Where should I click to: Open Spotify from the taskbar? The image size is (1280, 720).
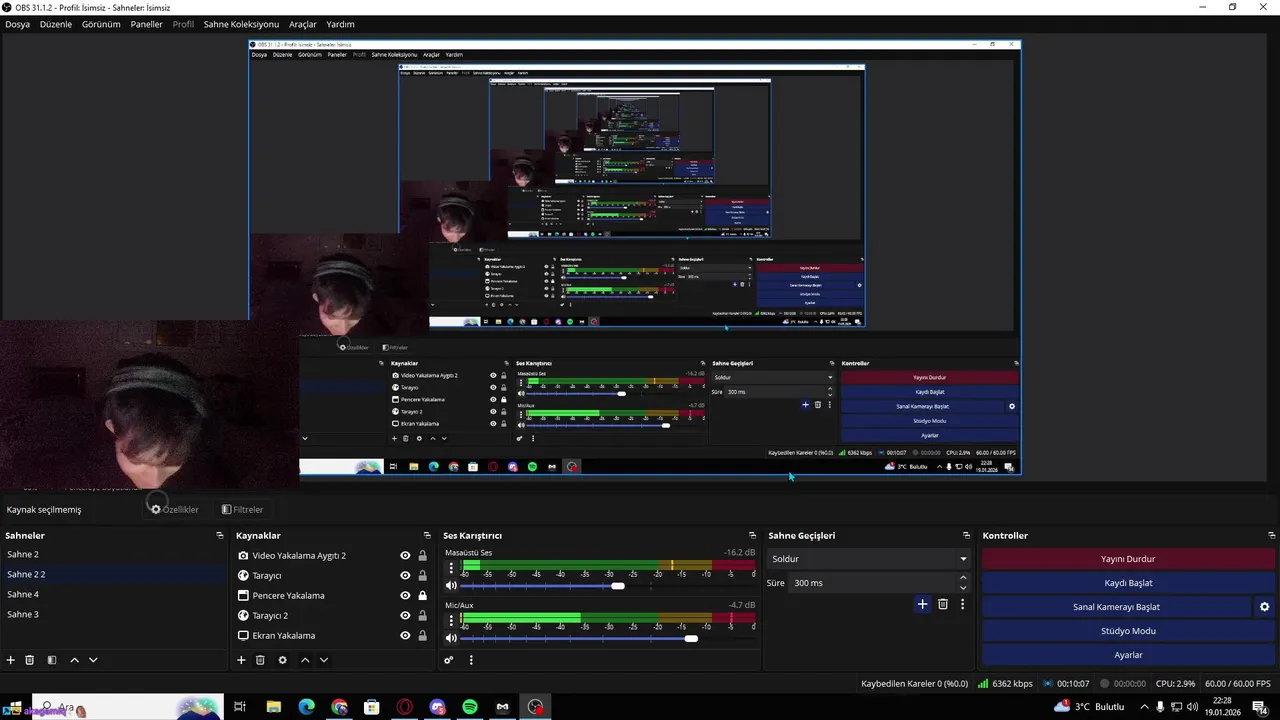click(470, 707)
